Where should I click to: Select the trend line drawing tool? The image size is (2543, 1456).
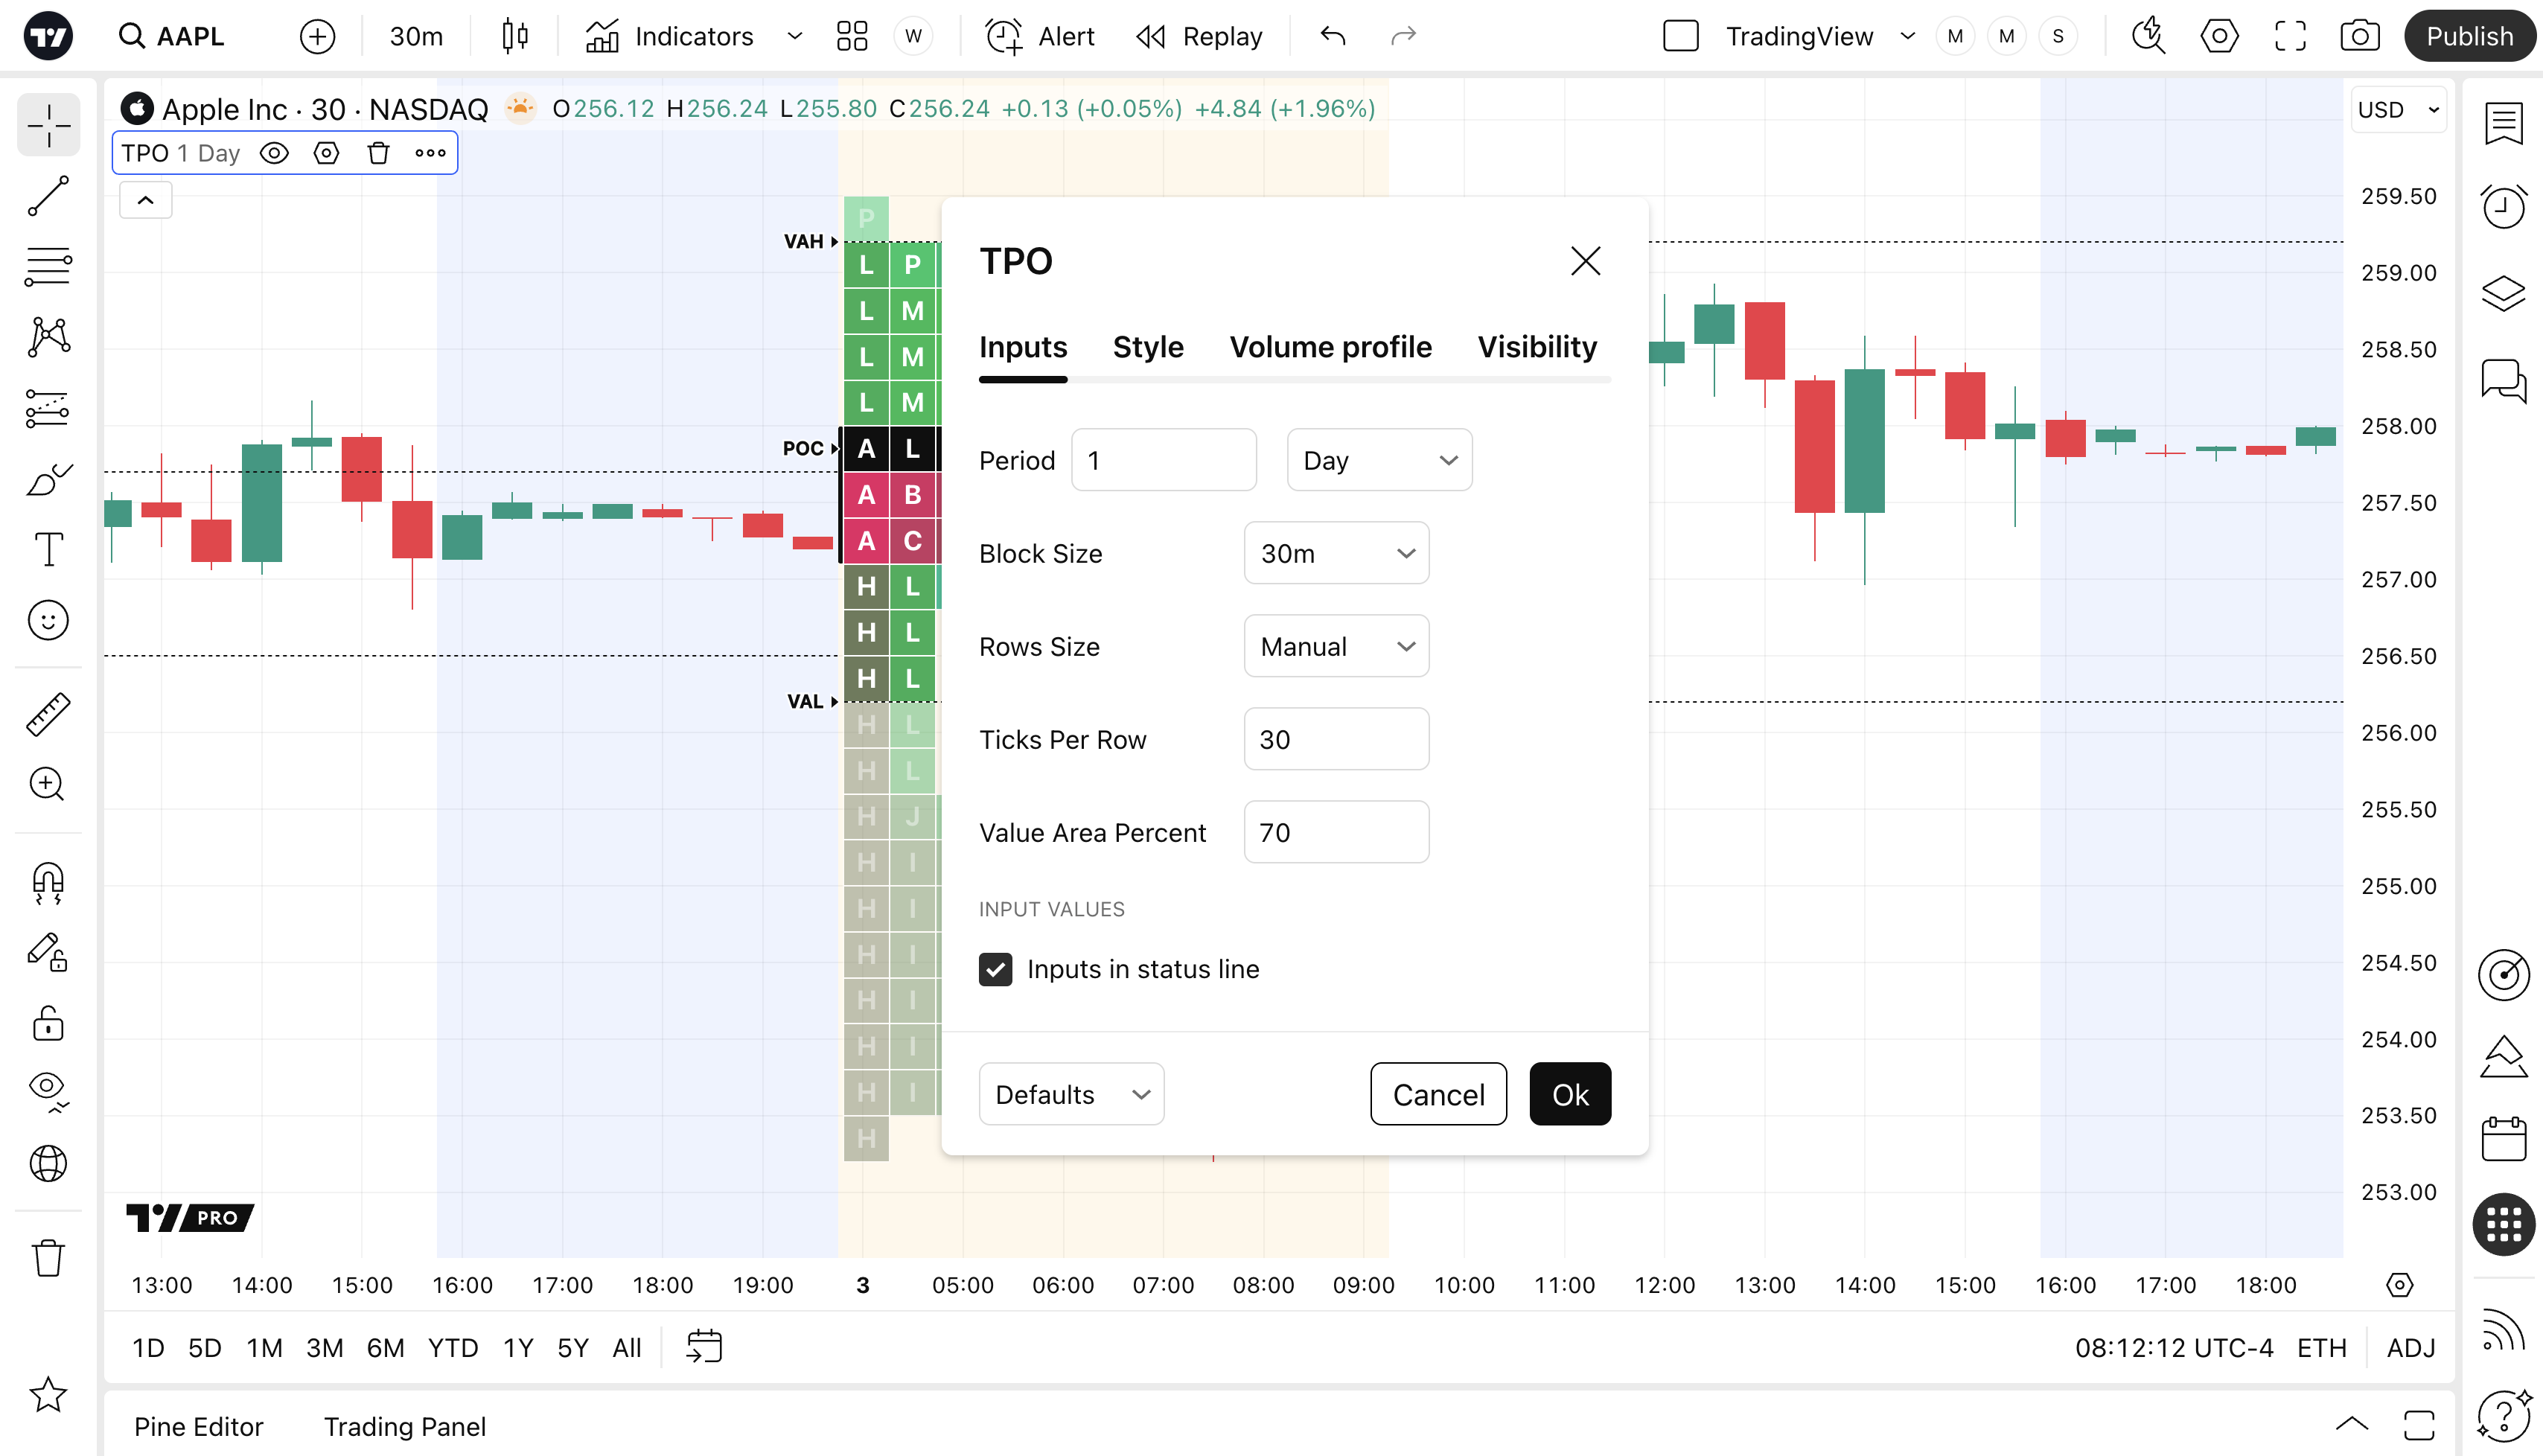click(x=48, y=196)
